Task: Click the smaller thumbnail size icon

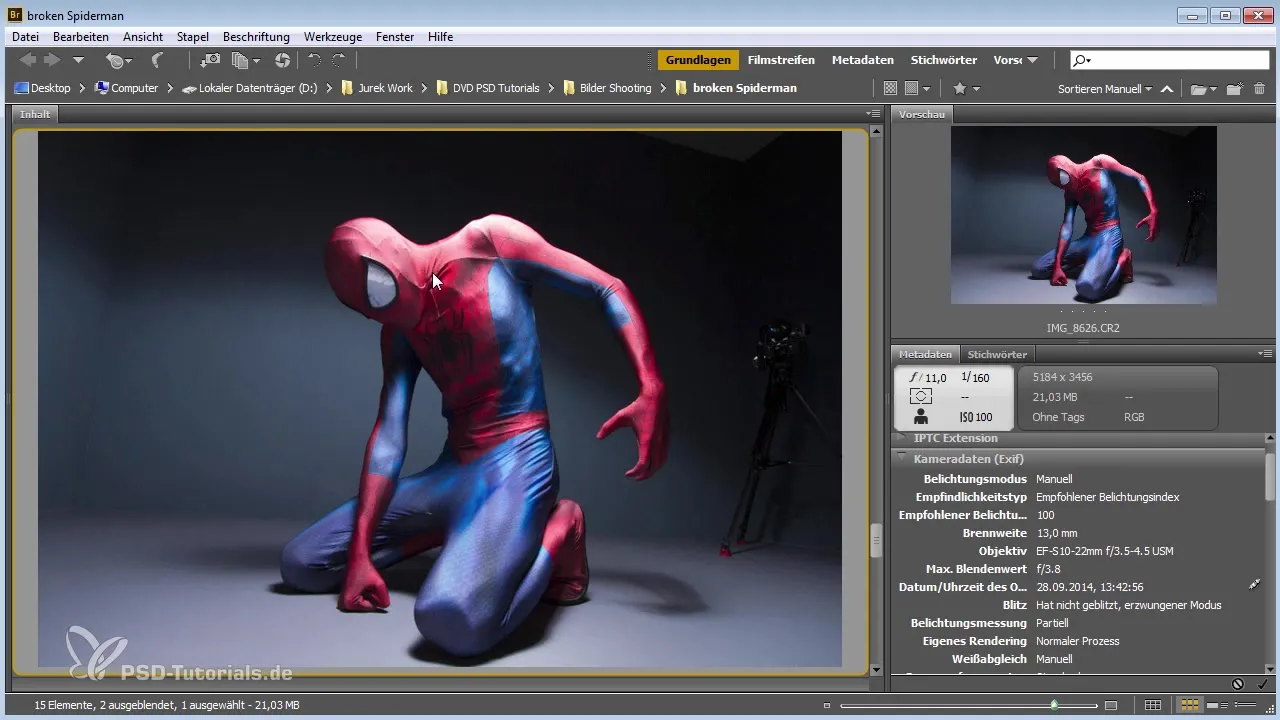Action: click(x=827, y=706)
